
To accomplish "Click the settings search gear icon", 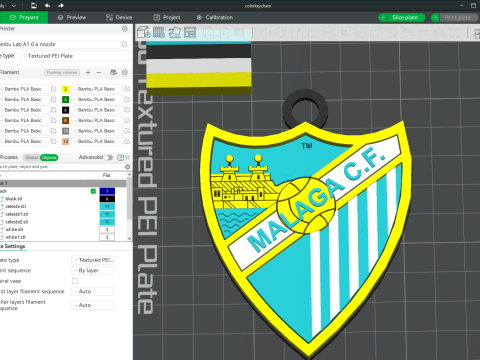I will pyautogui.click(x=127, y=167).
